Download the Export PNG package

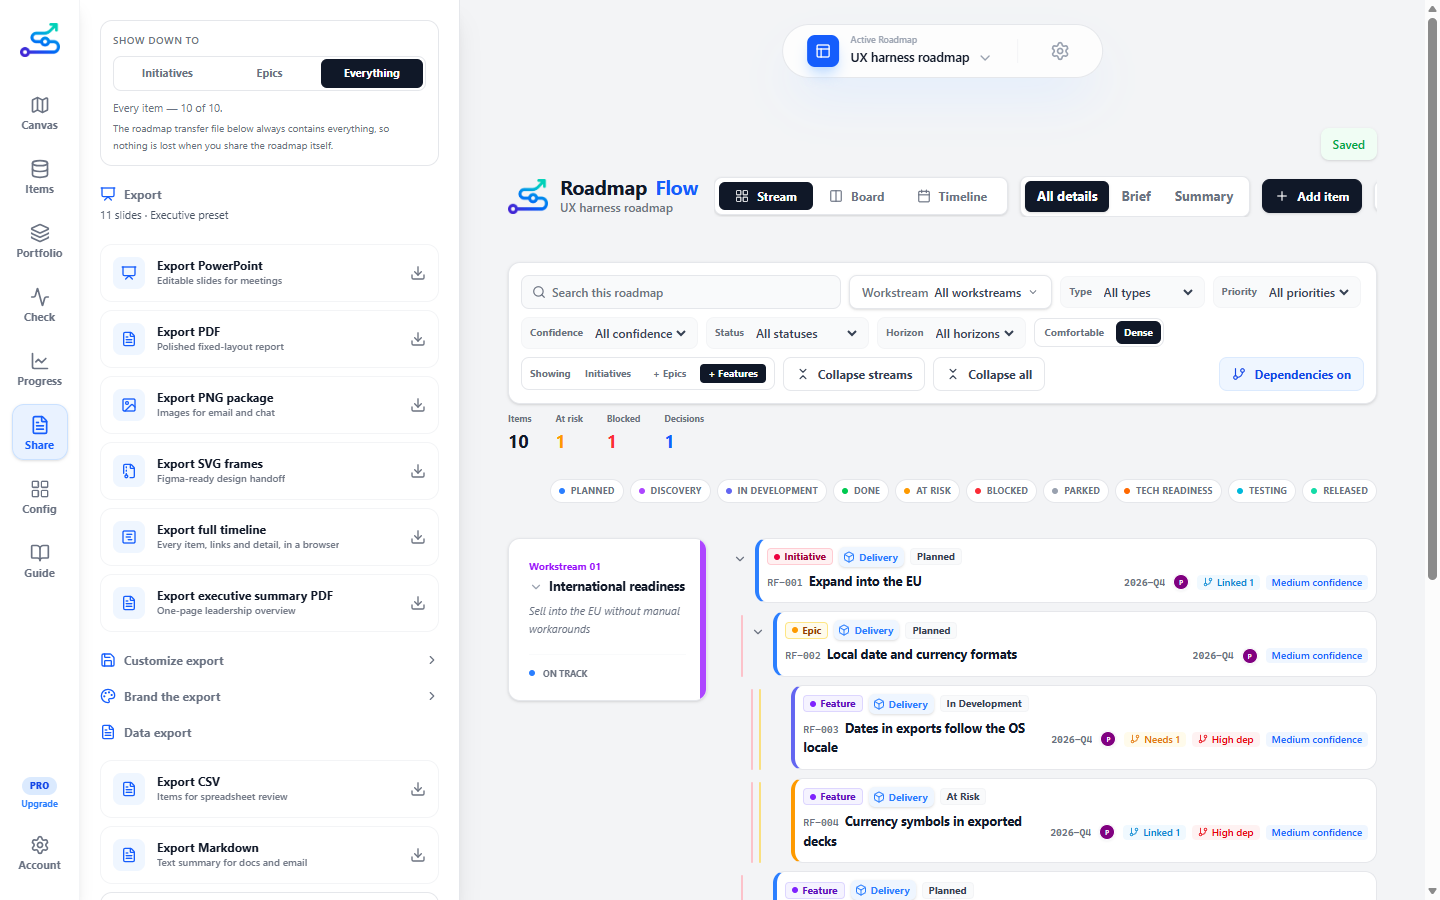click(x=418, y=405)
